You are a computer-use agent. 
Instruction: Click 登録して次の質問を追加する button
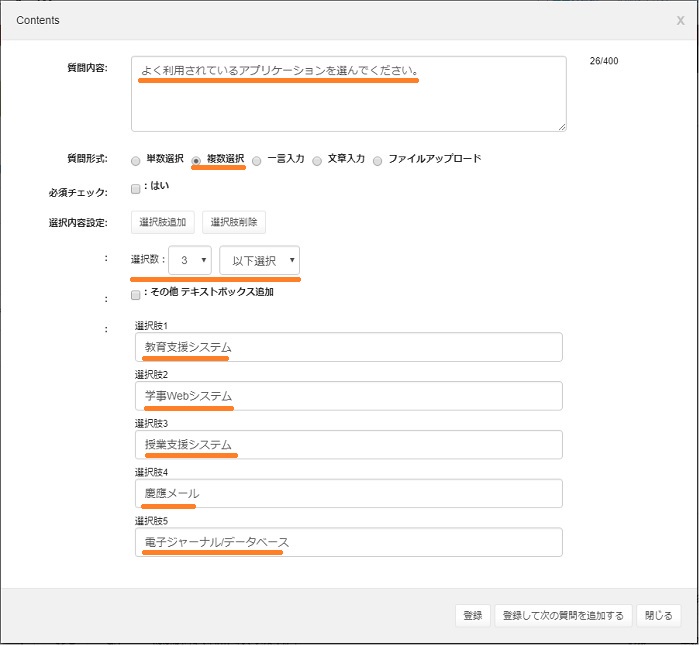click(x=563, y=615)
